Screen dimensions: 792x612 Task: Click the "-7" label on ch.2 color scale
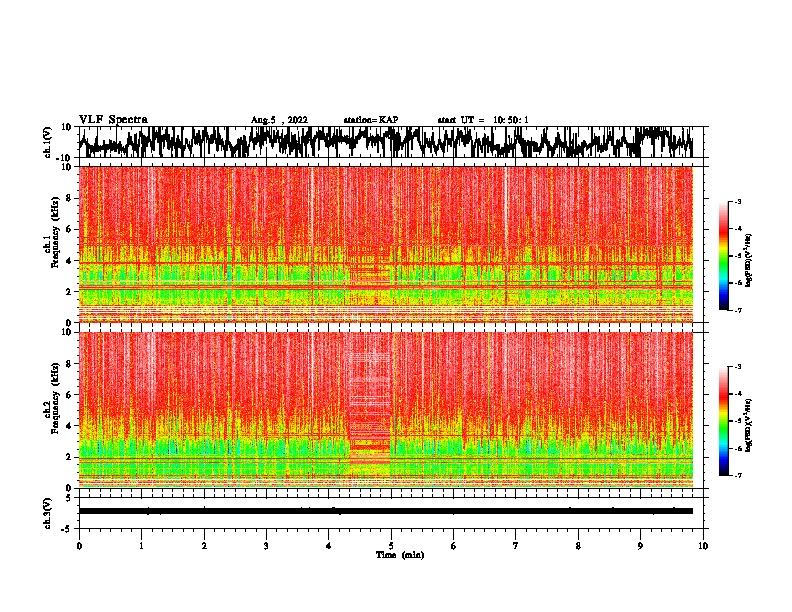[738, 475]
